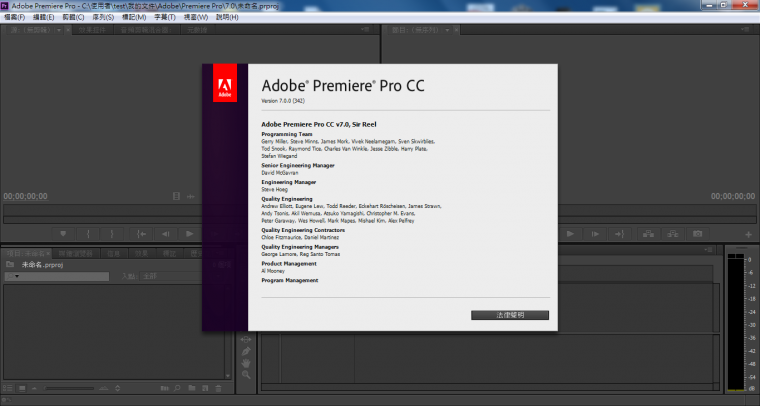
Task: Open the 視窗(W) menu
Action: click(196, 17)
